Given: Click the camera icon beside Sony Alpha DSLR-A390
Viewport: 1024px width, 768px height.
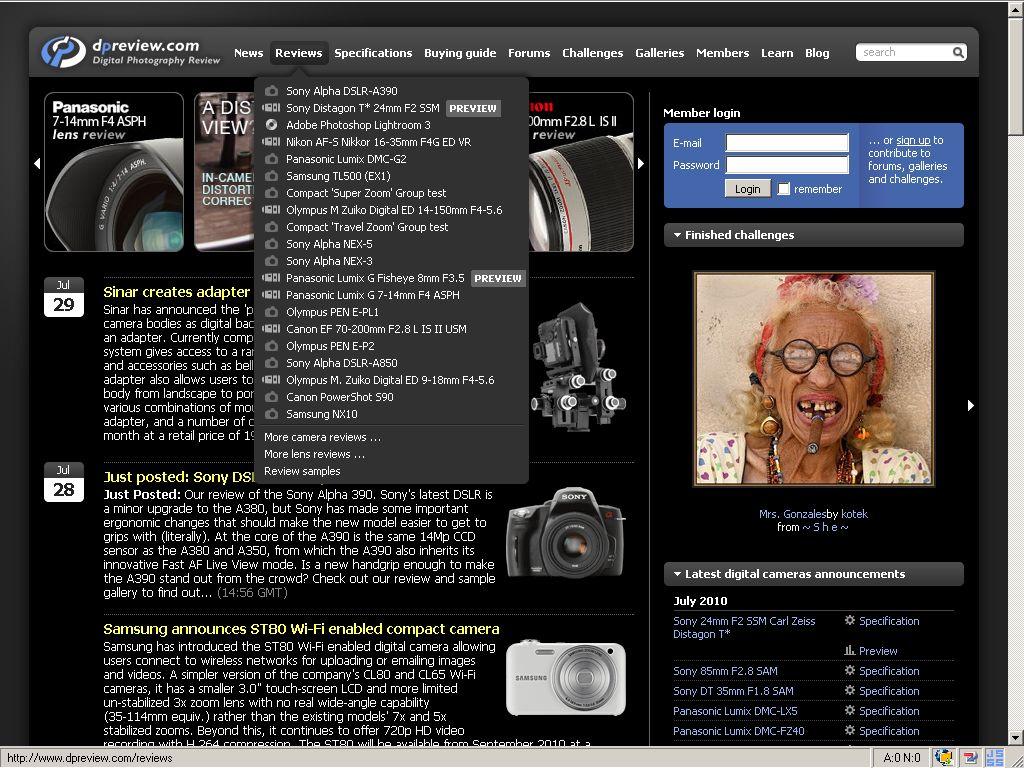Looking at the screenshot, I should point(271,91).
